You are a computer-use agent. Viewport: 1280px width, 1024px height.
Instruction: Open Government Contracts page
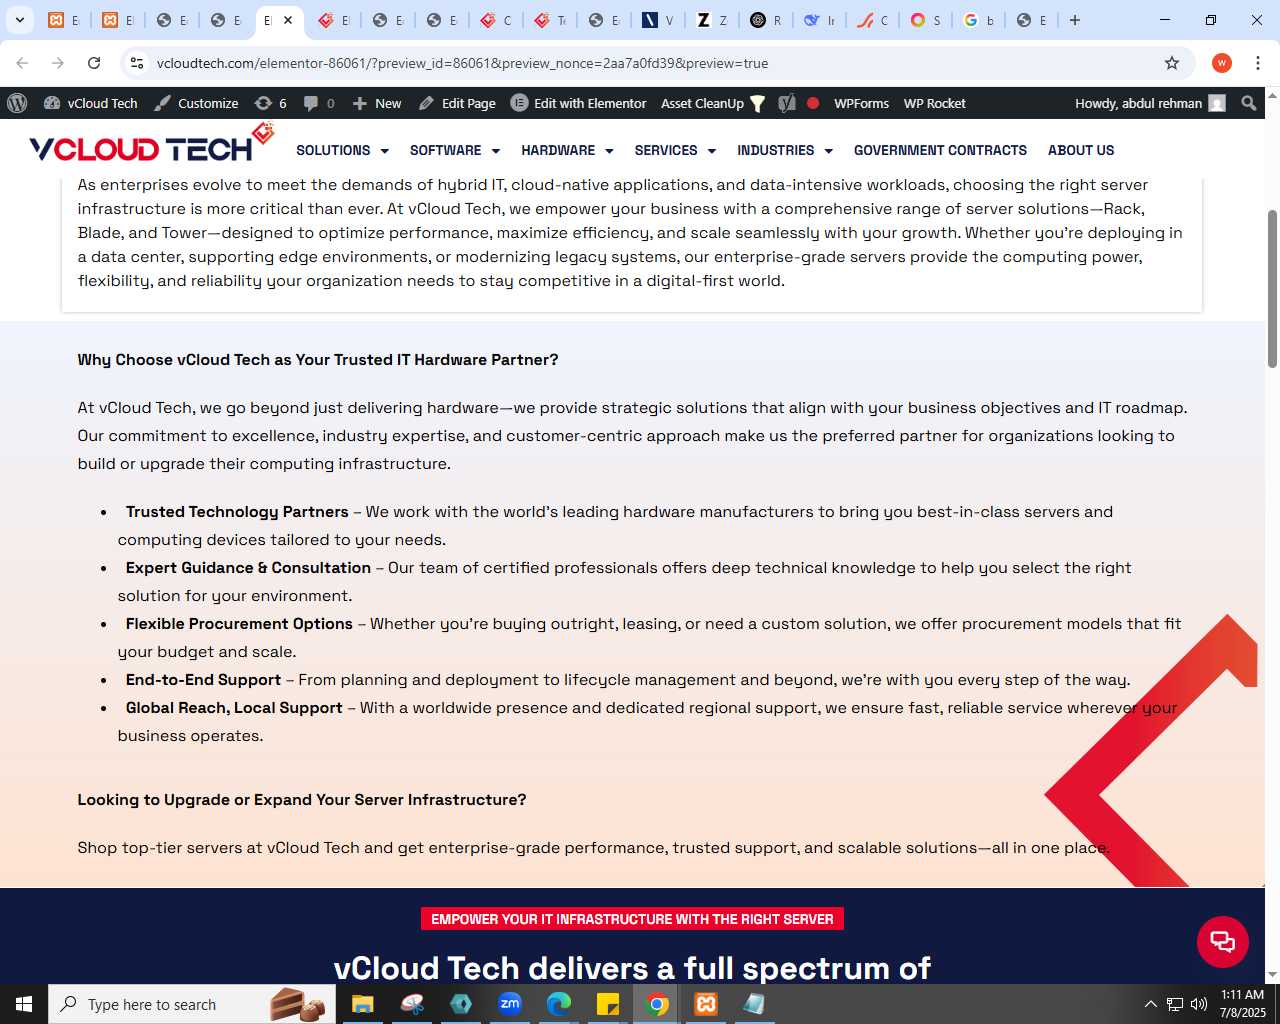click(940, 150)
